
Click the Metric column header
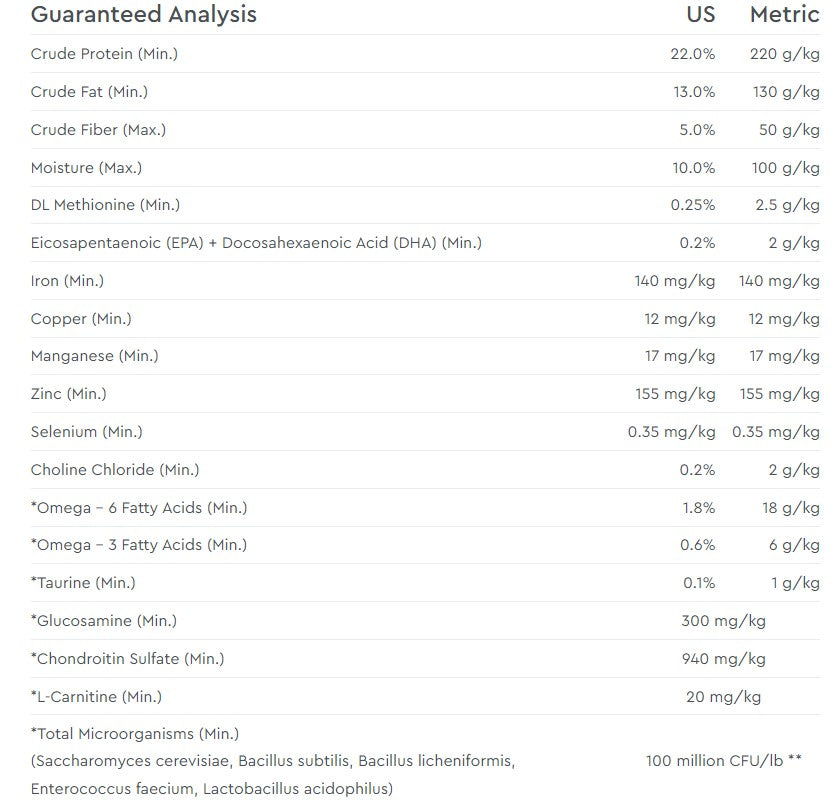coord(785,15)
